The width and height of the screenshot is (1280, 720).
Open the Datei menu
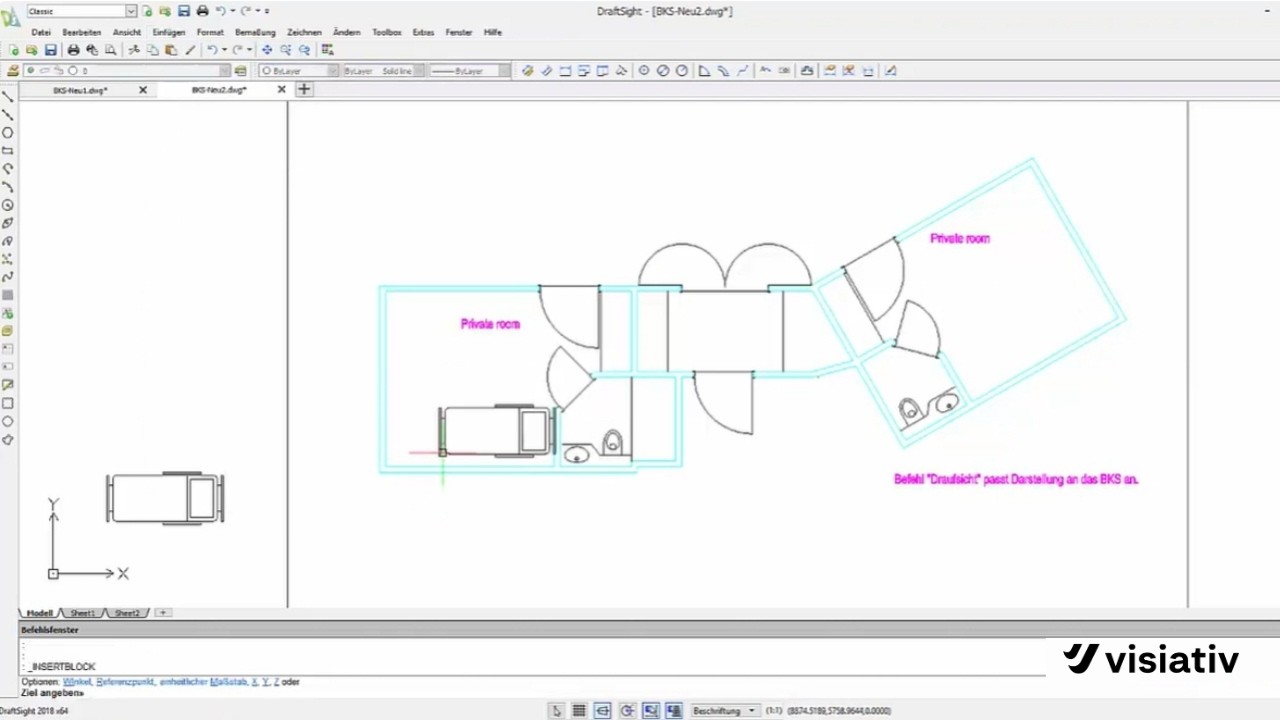[41, 32]
